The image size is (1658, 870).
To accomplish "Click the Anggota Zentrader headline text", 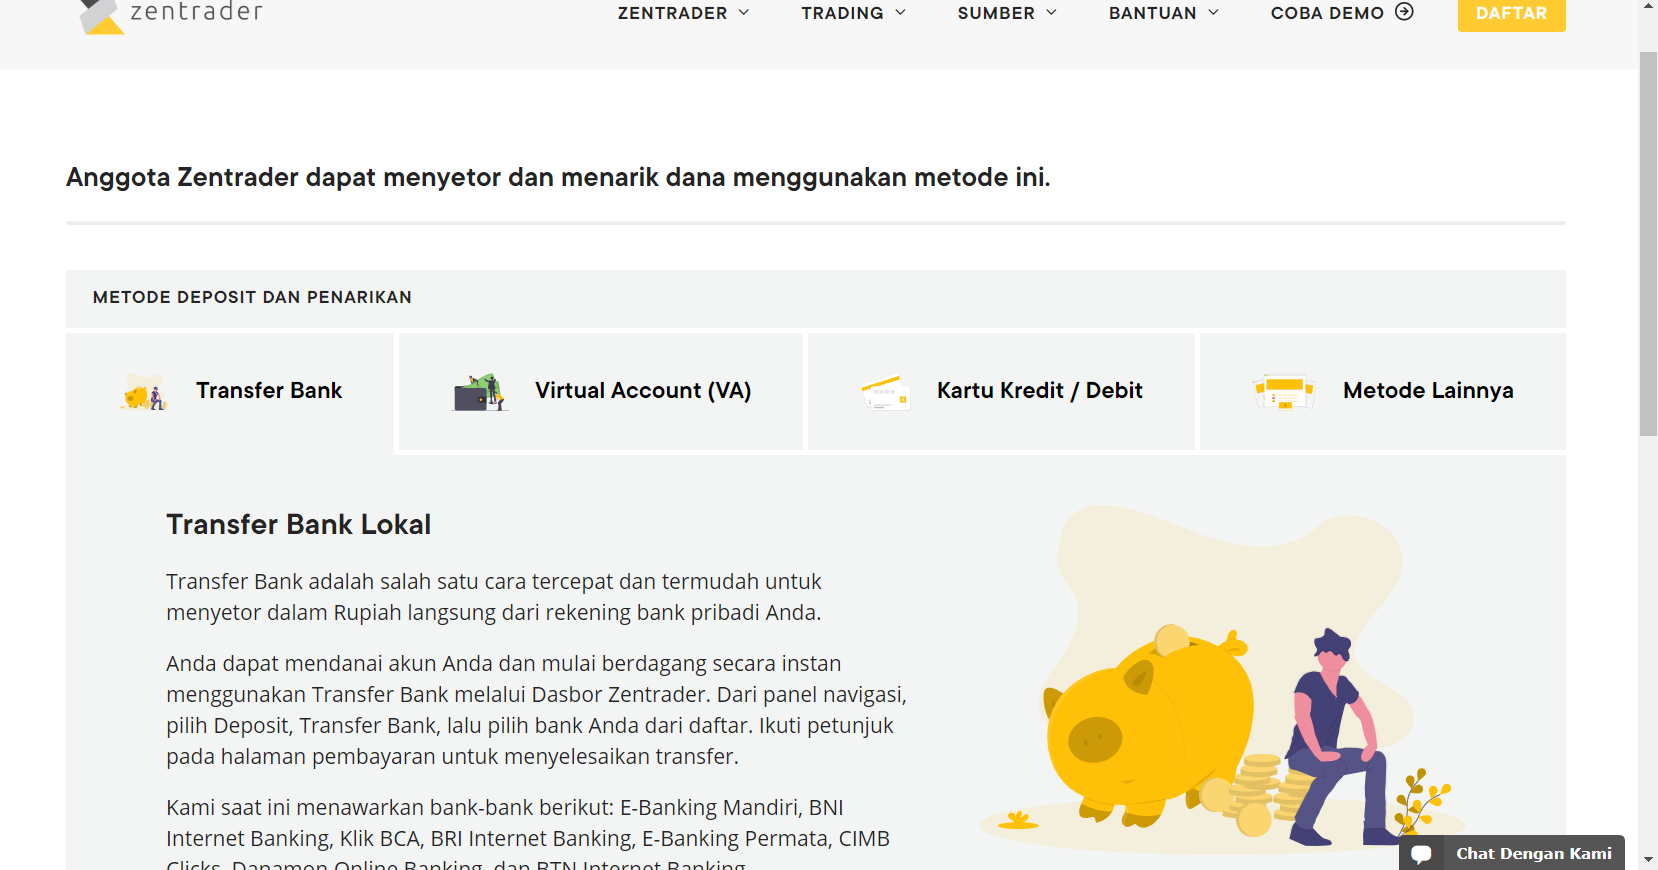I will 558,177.
